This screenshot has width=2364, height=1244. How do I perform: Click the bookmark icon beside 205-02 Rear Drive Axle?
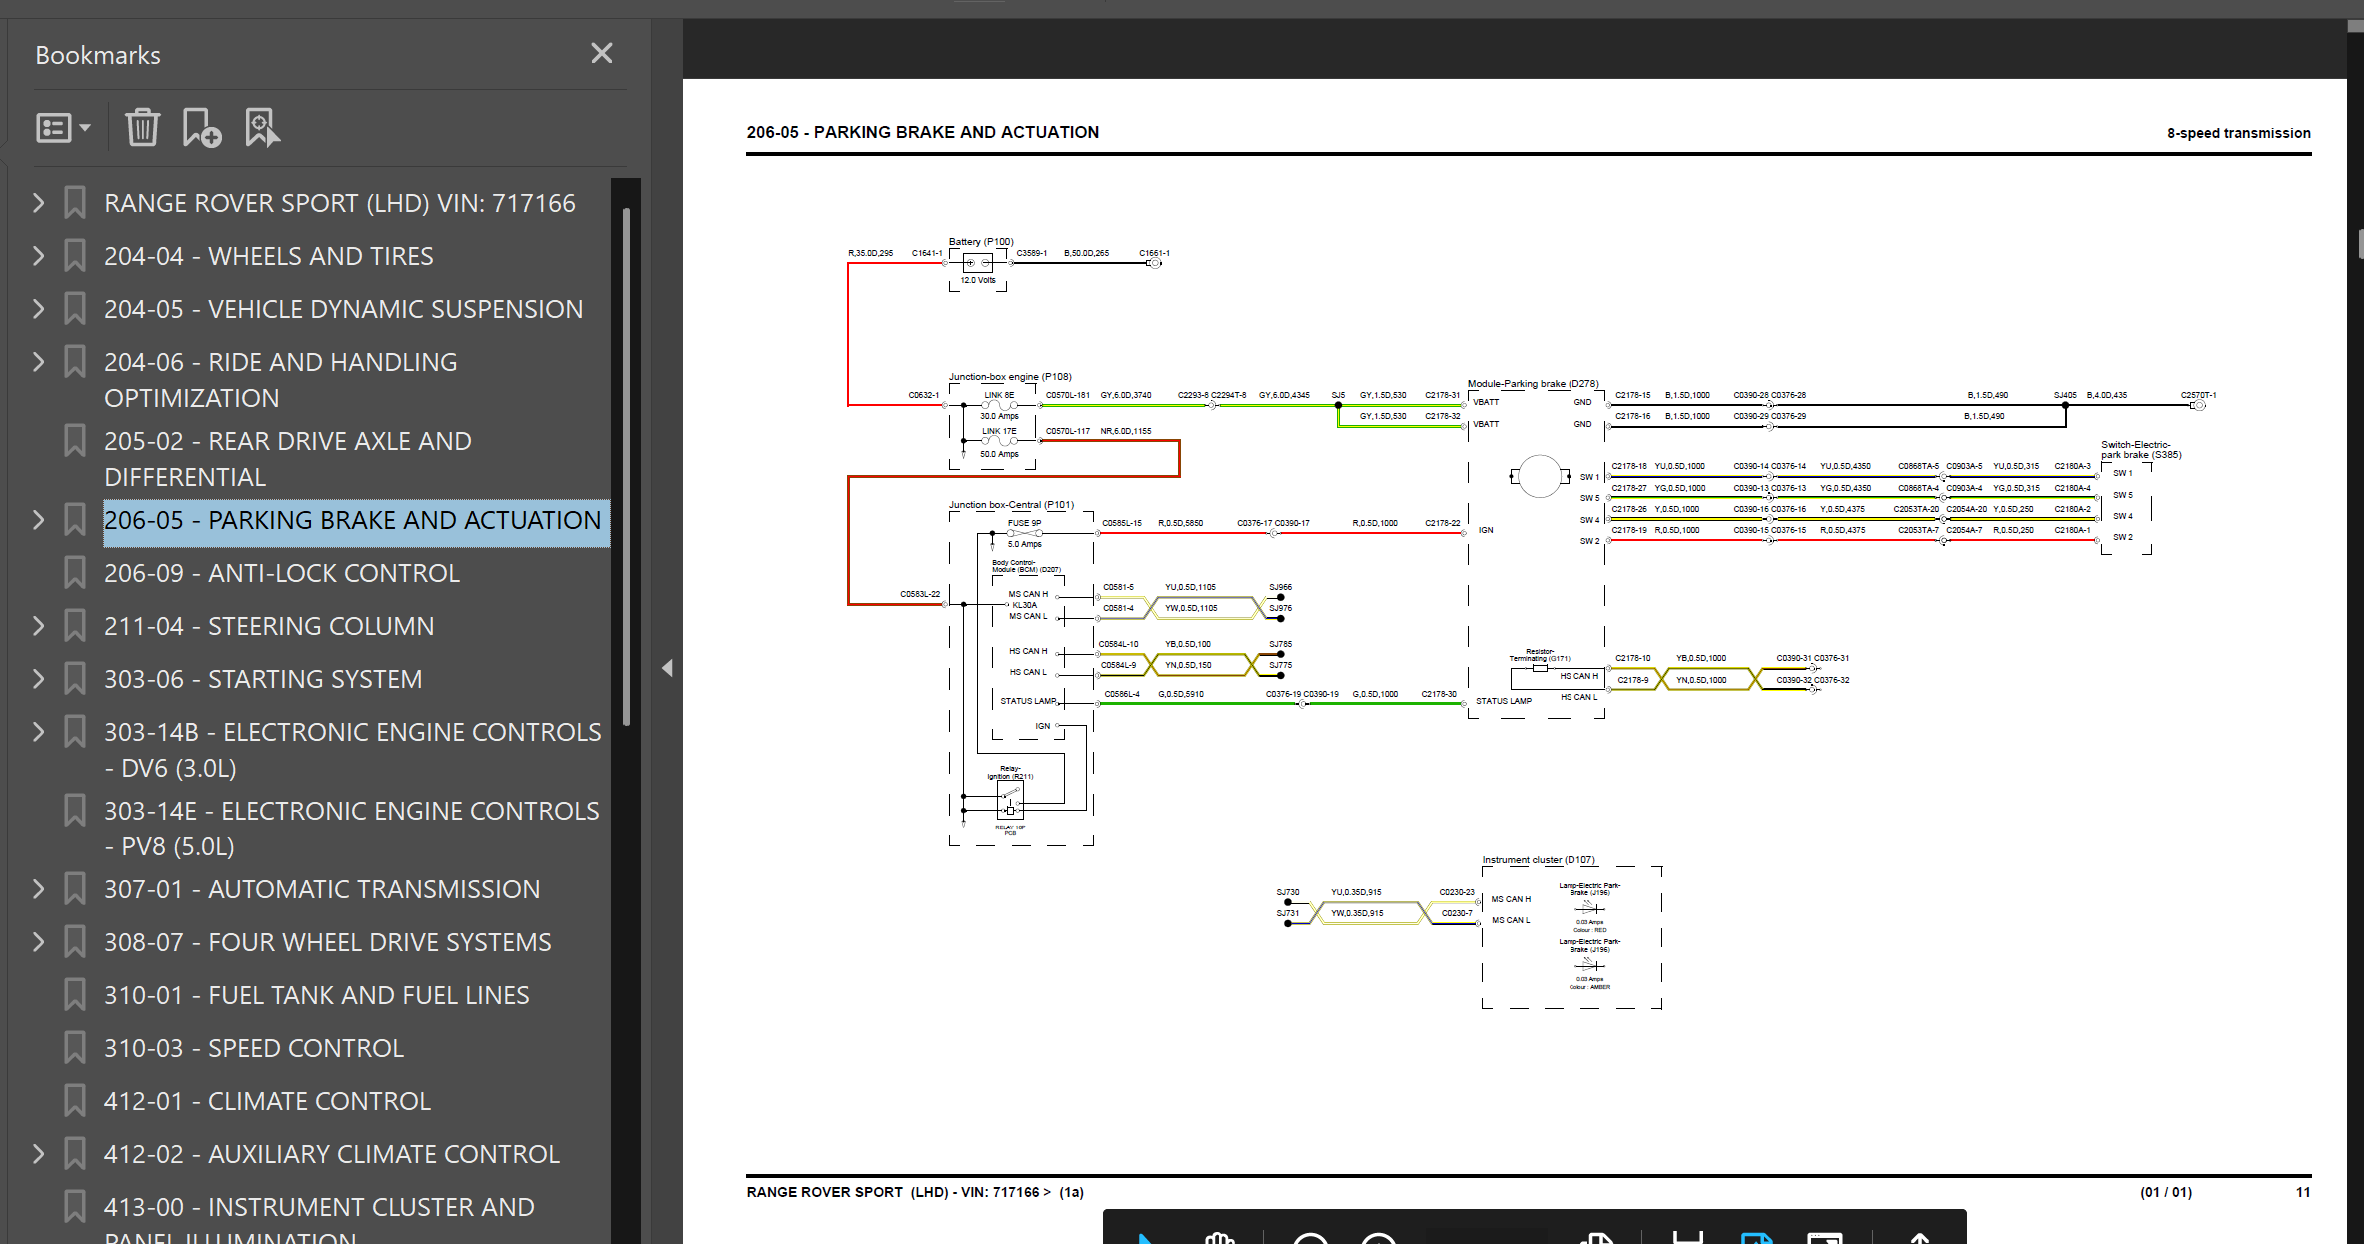(75, 441)
